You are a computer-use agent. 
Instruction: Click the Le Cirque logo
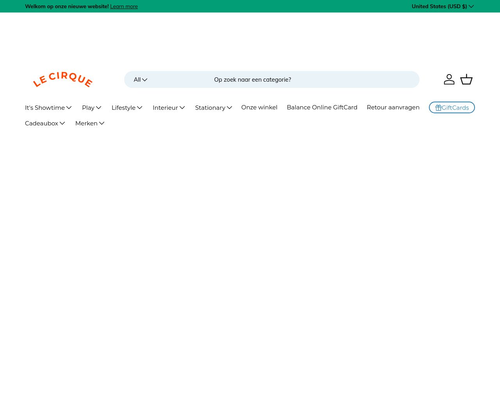tap(63, 80)
